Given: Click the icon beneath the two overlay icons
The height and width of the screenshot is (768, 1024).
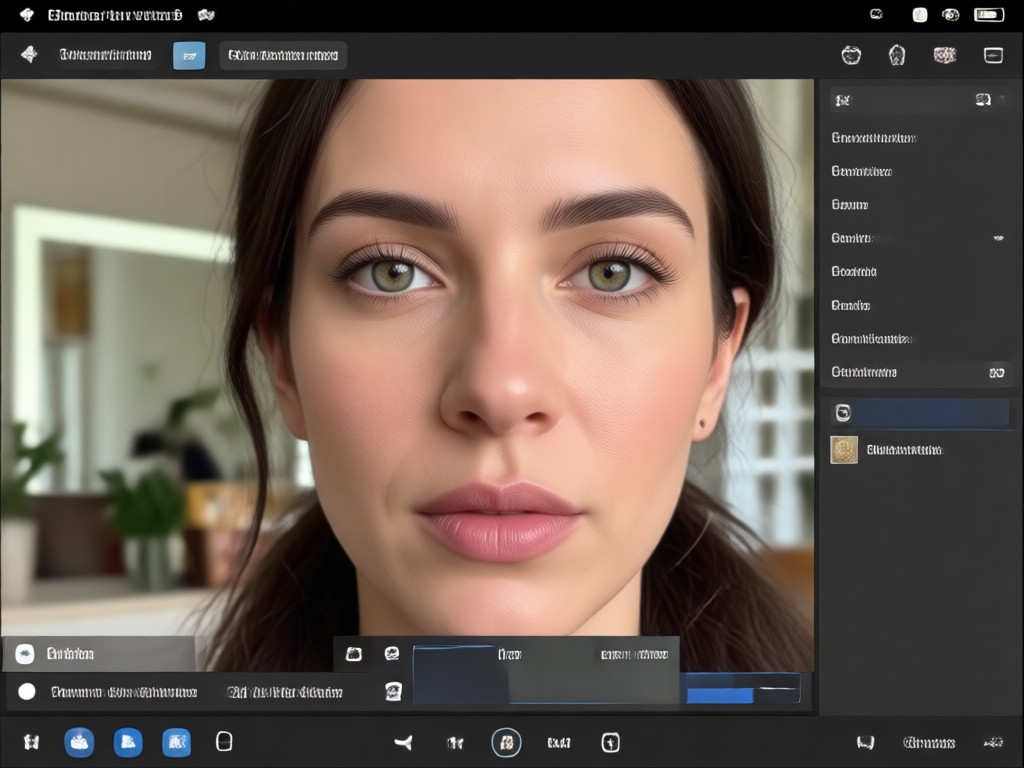Looking at the screenshot, I should [393, 691].
